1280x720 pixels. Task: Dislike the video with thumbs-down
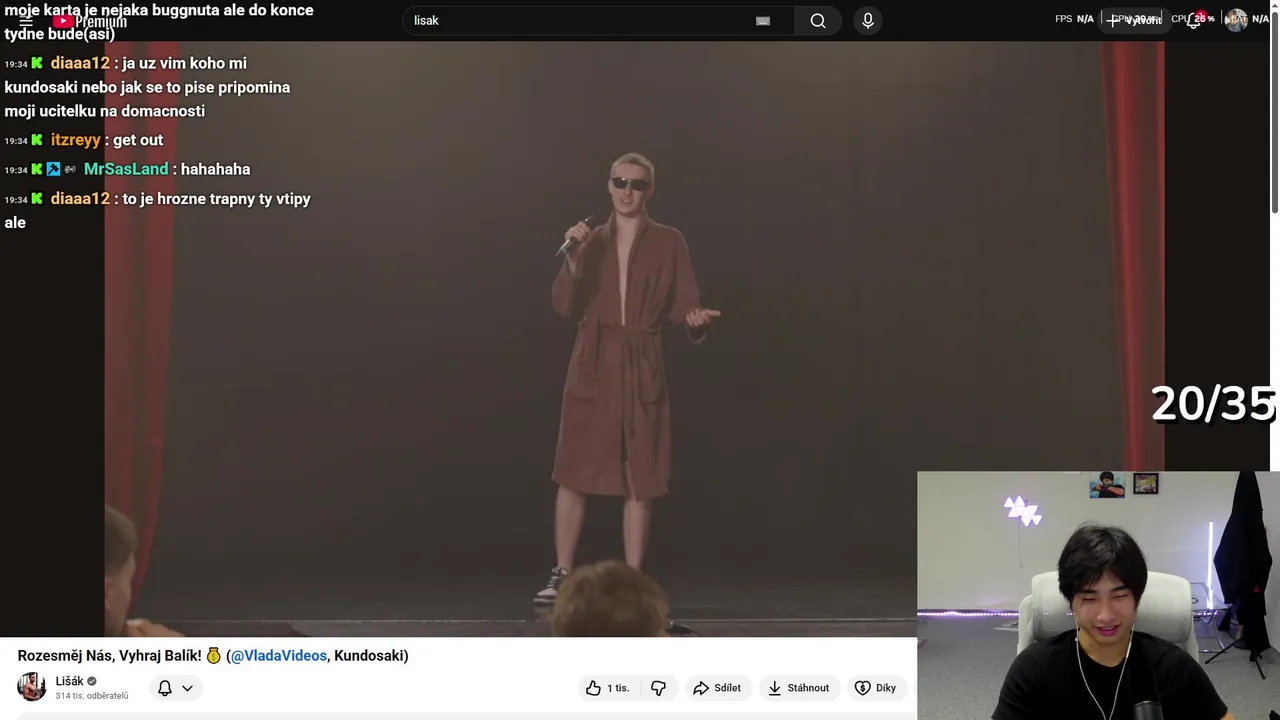[x=658, y=688]
